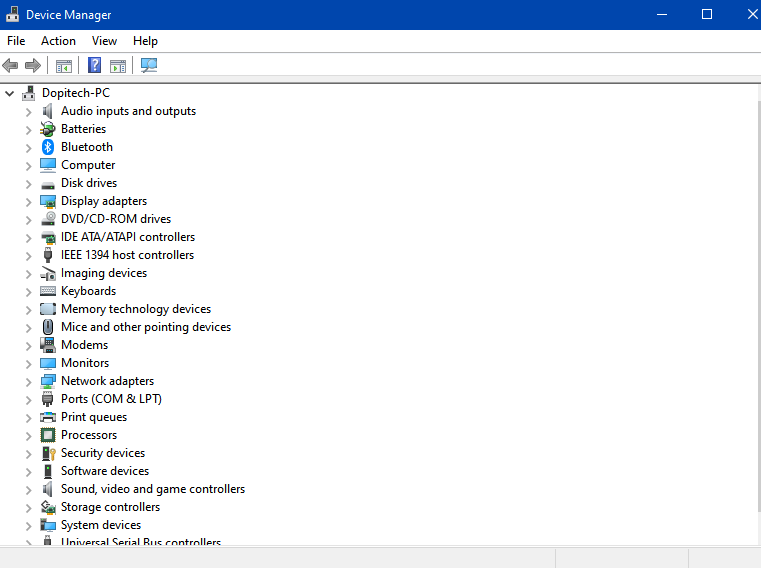Image resolution: width=761 pixels, height=568 pixels.
Task: Select Mice and other pointing devices
Action: tap(146, 327)
